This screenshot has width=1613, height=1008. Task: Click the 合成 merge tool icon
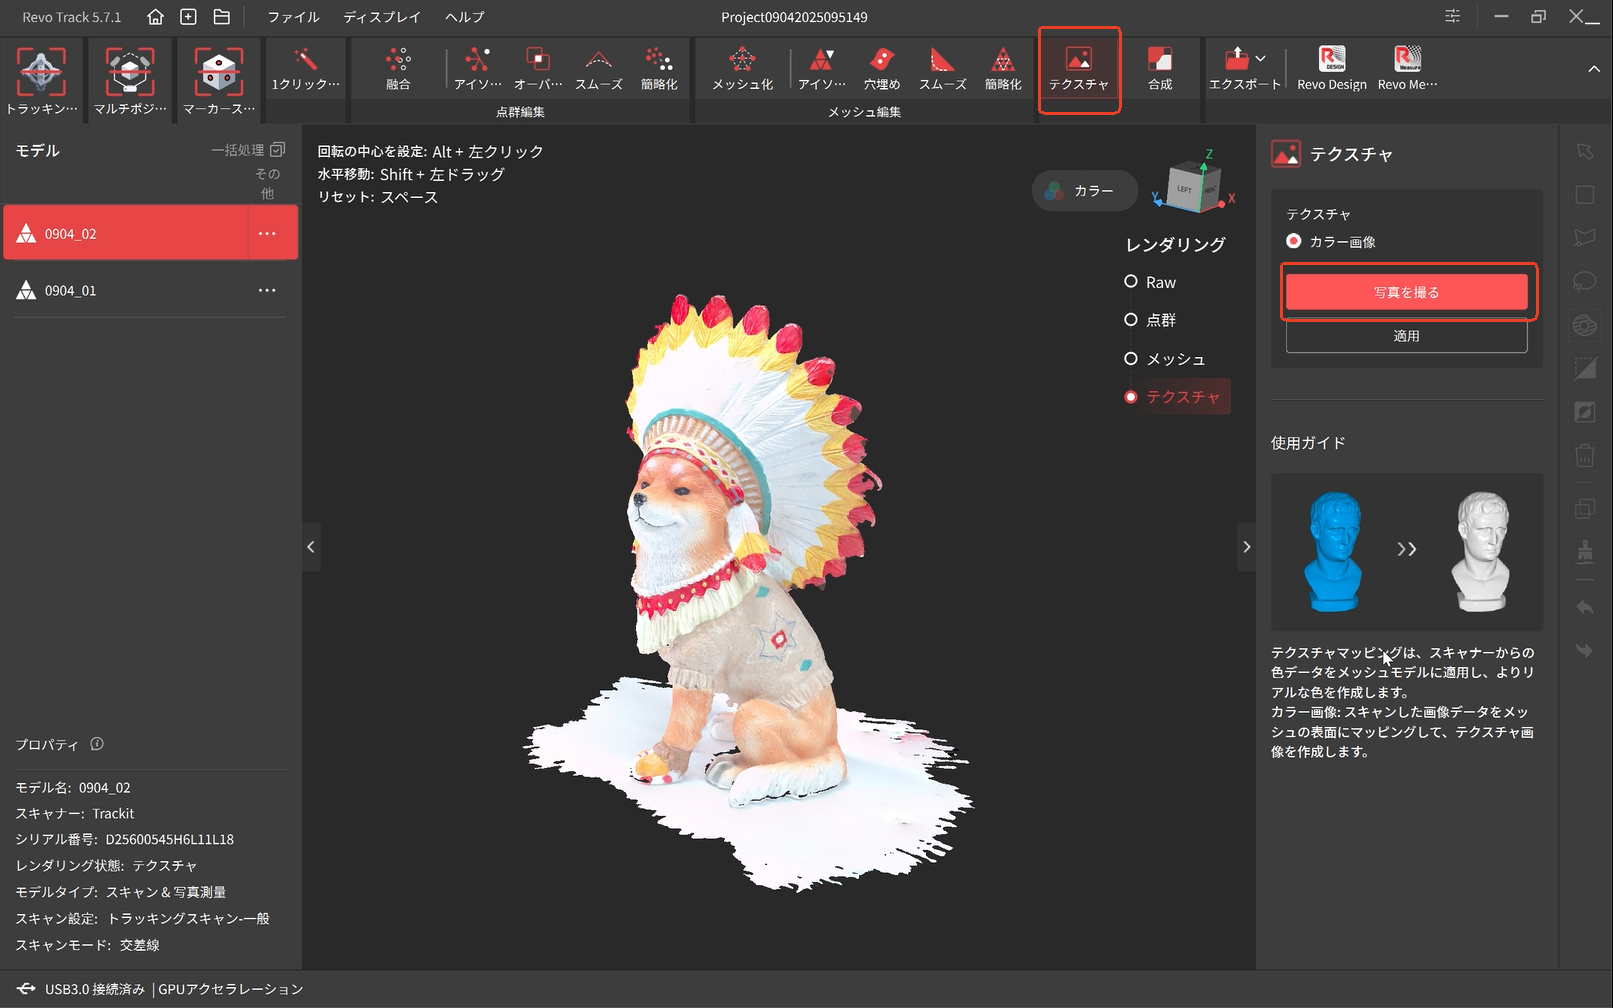pos(1160,62)
